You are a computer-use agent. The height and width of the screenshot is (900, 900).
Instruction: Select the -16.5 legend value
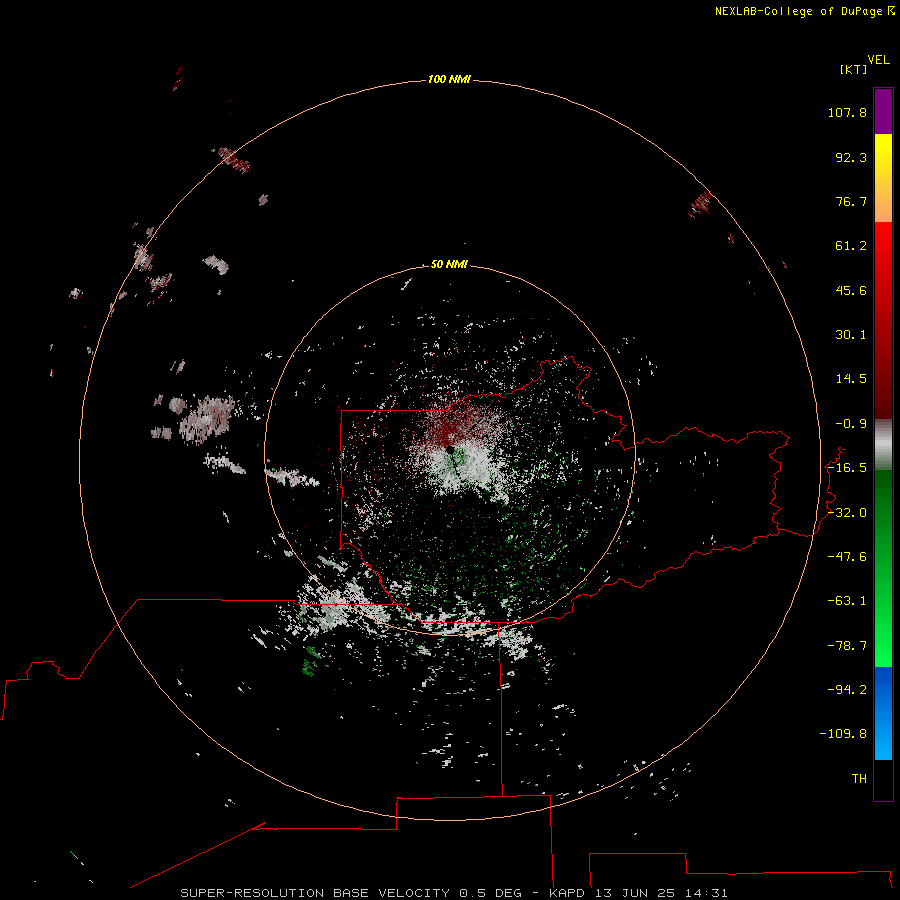pos(847,468)
